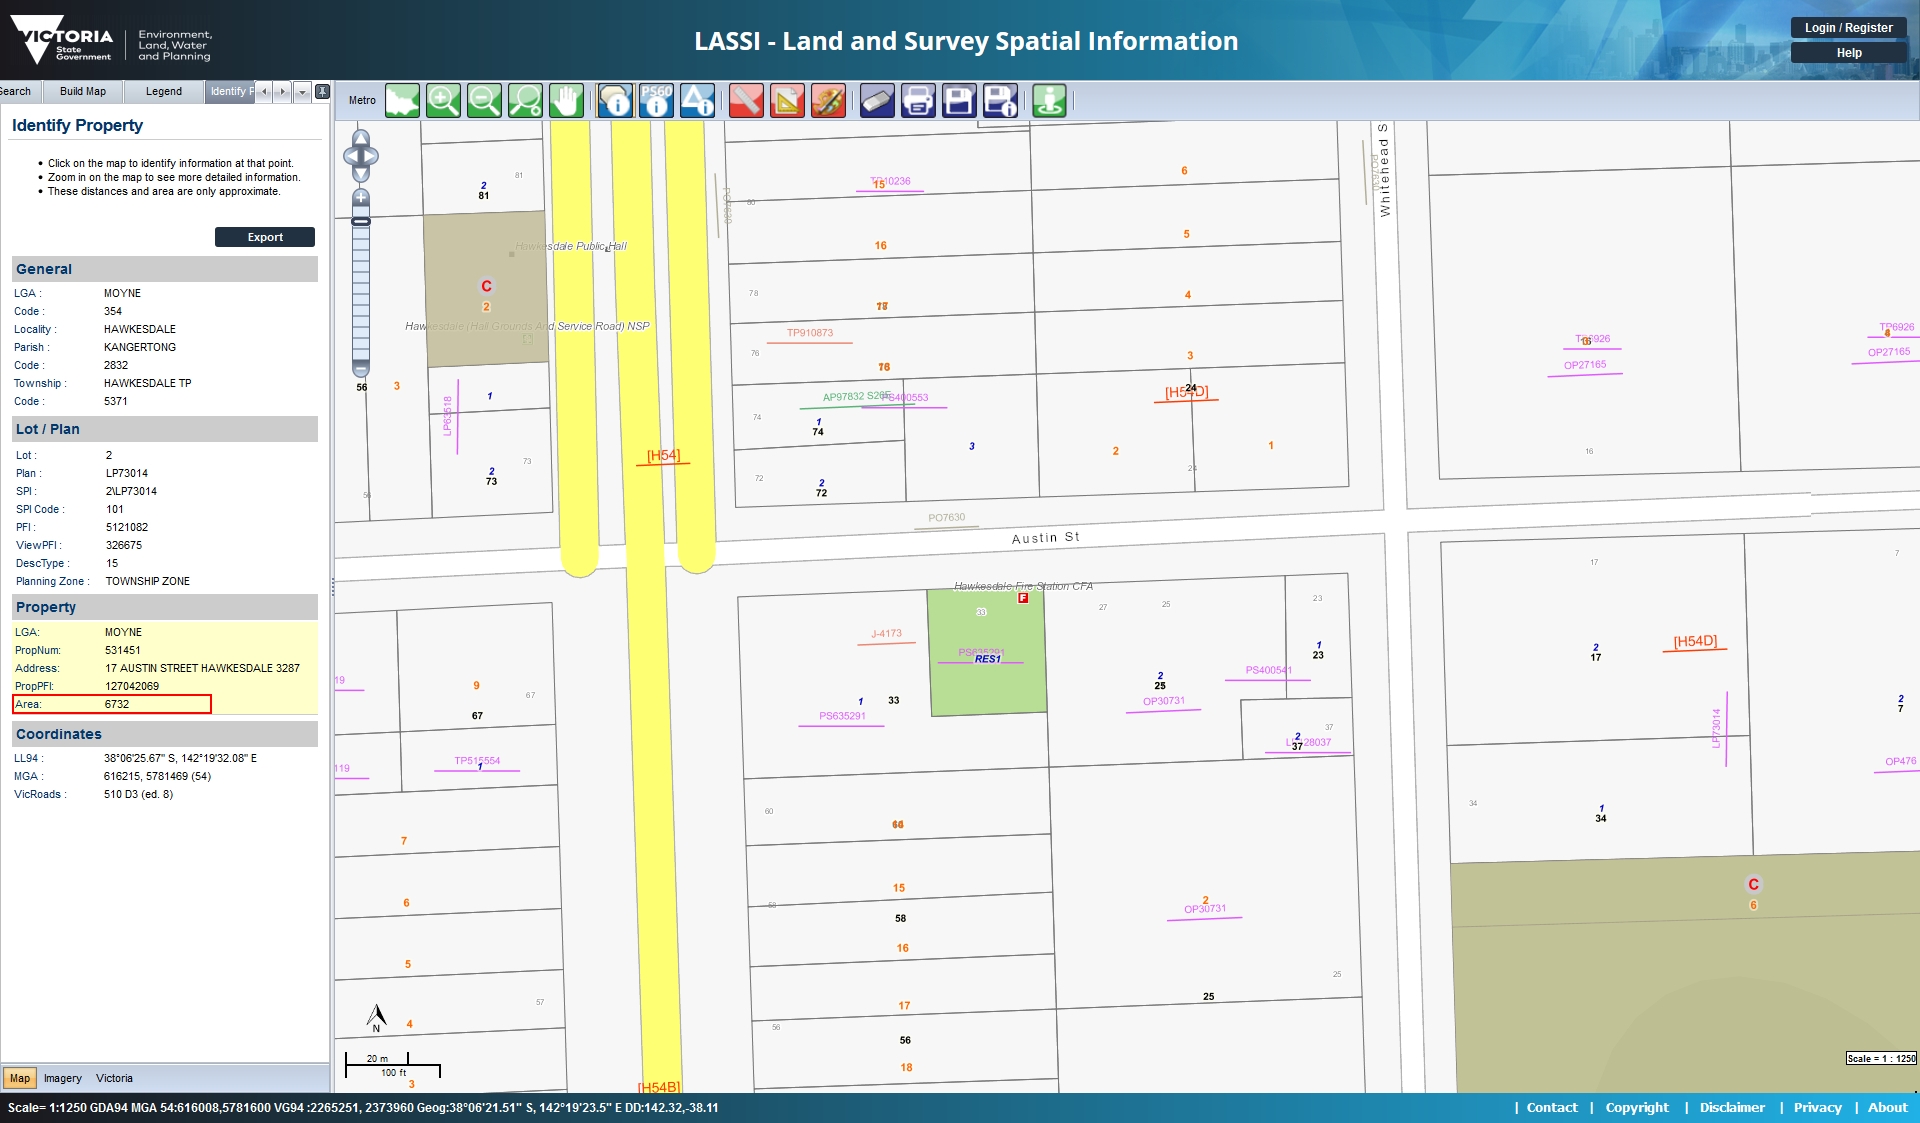Image resolution: width=1920 pixels, height=1123 pixels.
Task: Click the red F fire station marker
Action: coord(1023,598)
